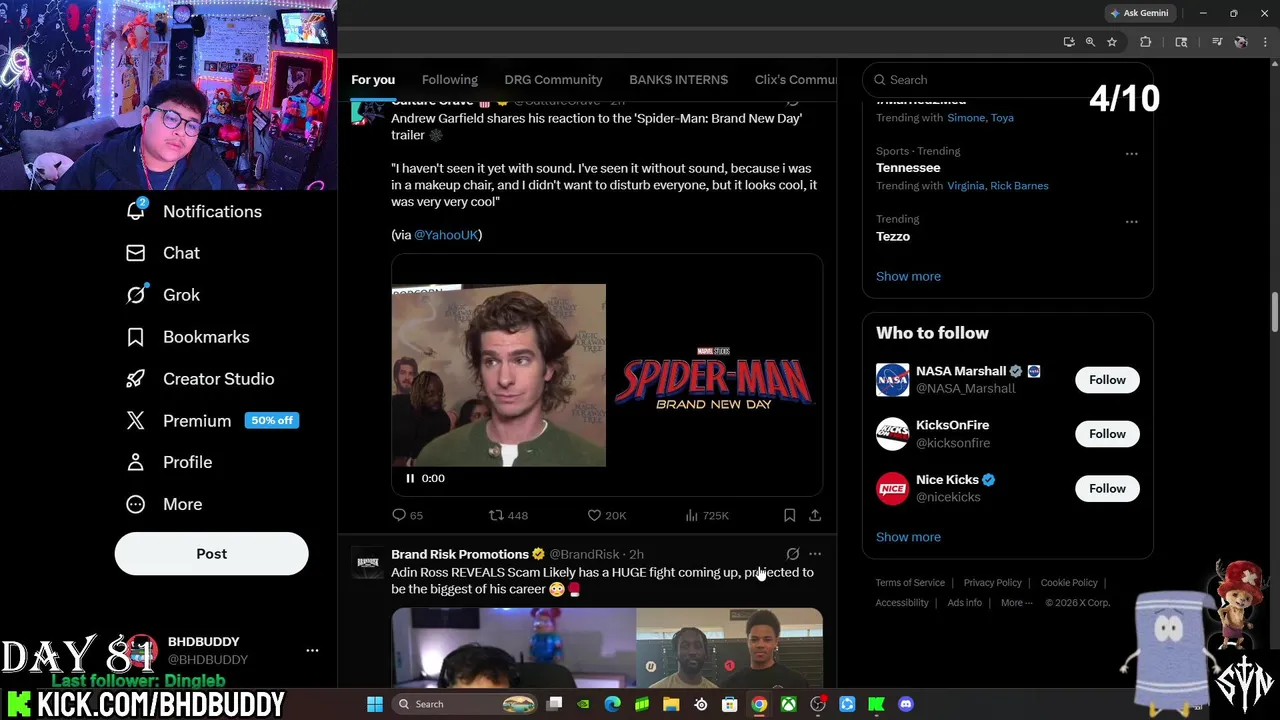The width and height of the screenshot is (1280, 720).
Task: Click the Post button
Action: 211,554
